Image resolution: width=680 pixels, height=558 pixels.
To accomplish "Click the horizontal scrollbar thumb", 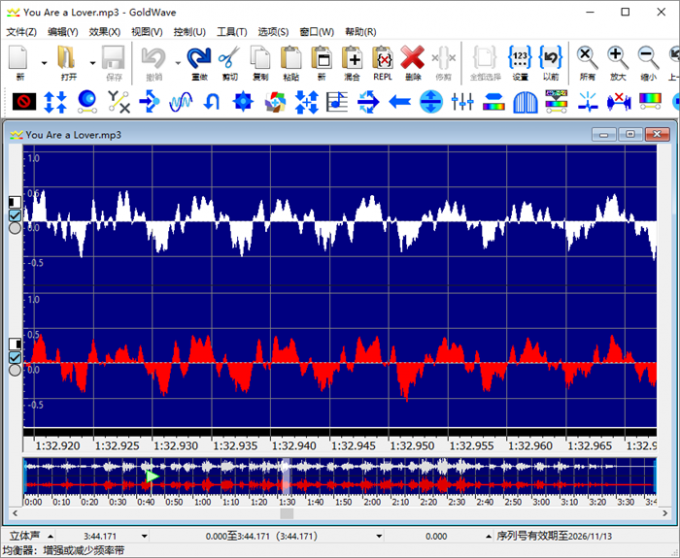I will [287, 513].
